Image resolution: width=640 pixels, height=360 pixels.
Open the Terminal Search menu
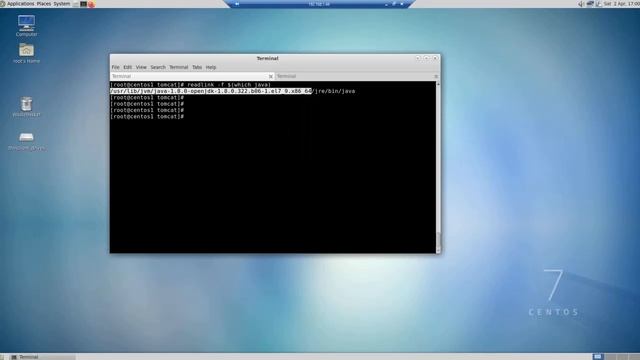158,67
